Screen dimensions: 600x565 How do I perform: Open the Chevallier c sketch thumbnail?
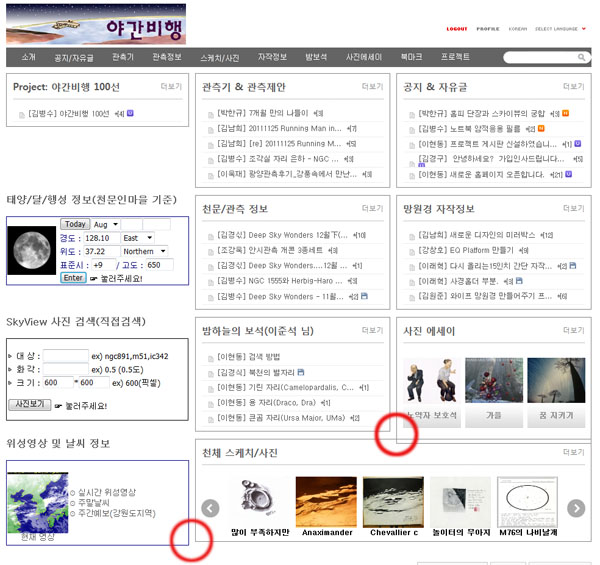[x=392, y=498]
